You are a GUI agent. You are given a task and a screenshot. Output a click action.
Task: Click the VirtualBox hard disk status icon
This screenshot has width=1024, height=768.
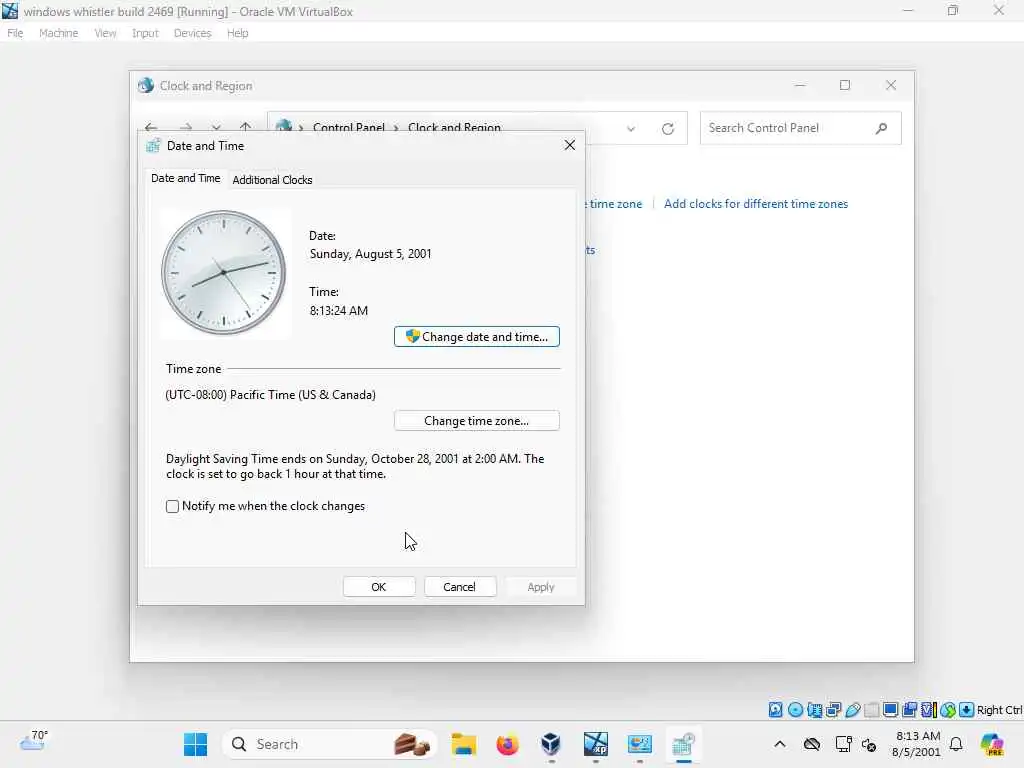[775, 710]
